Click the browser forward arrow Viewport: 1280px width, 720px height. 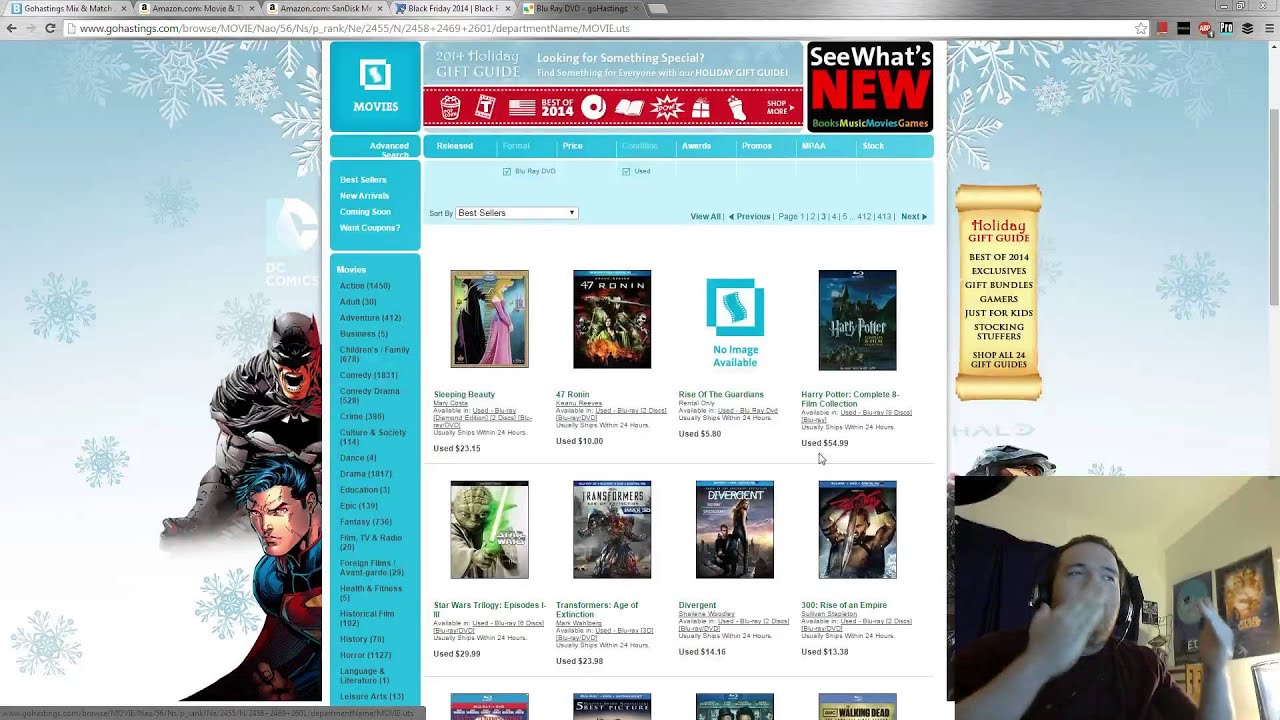tap(30, 28)
